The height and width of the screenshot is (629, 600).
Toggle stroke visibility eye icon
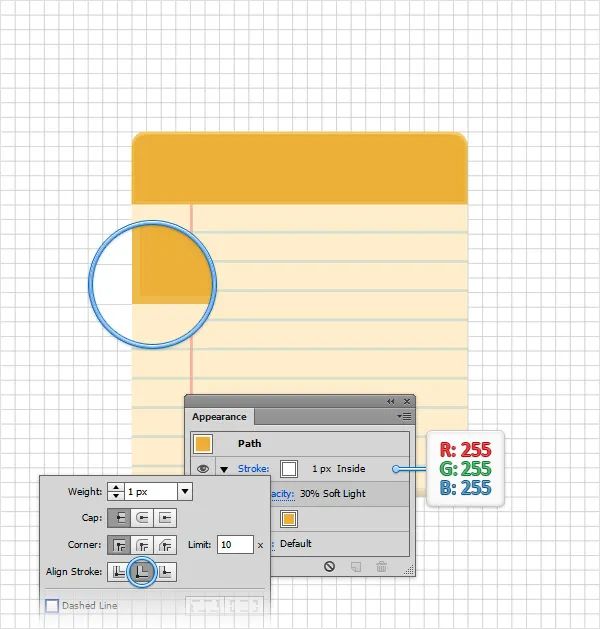coord(203,469)
